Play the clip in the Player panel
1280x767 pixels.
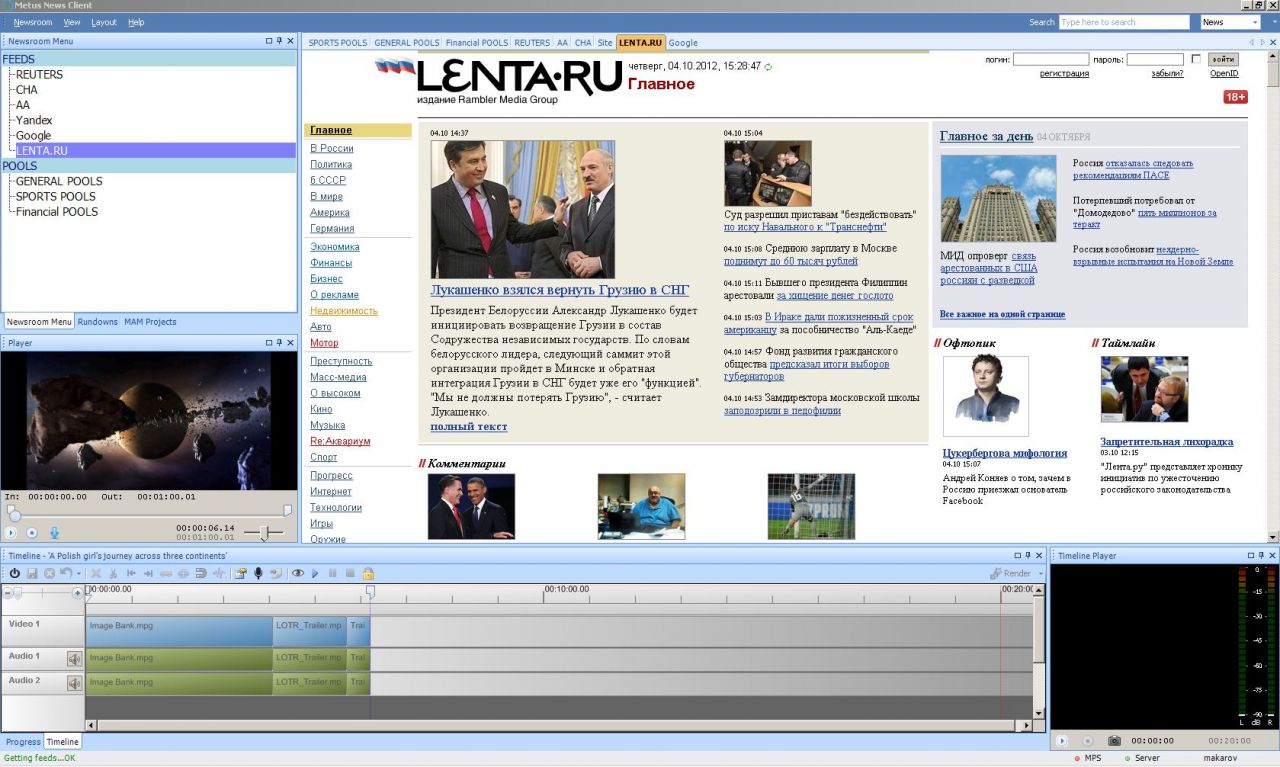(x=11, y=533)
